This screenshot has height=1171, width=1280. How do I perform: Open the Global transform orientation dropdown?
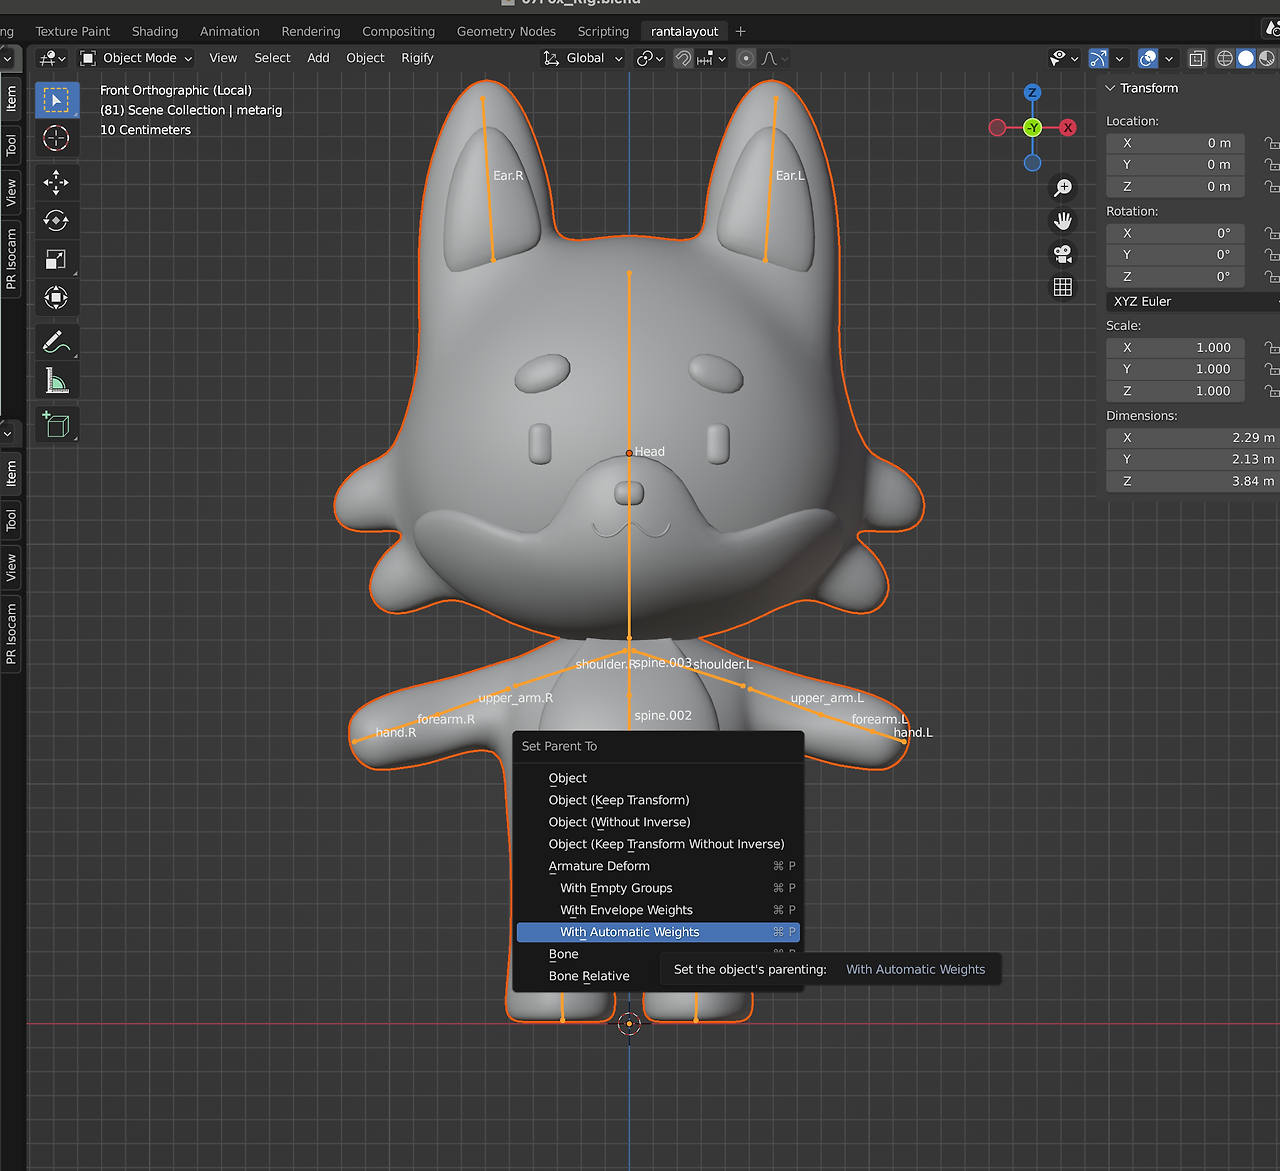pos(584,58)
